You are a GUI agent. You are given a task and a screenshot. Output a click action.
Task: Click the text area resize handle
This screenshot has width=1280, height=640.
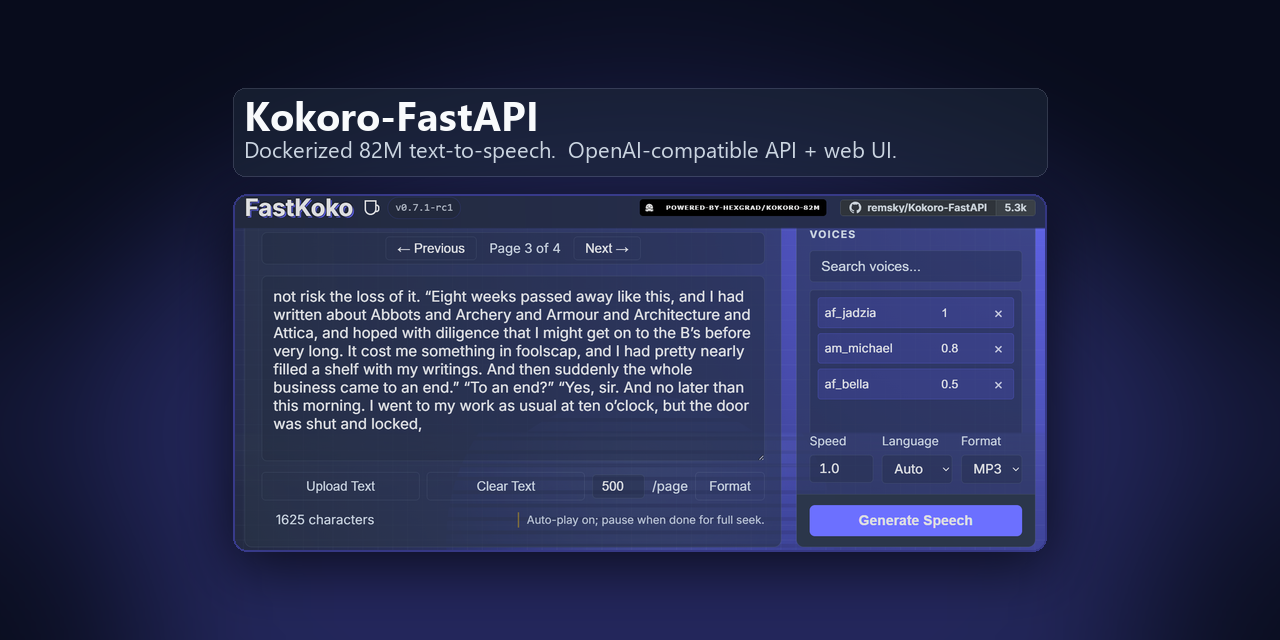759,456
